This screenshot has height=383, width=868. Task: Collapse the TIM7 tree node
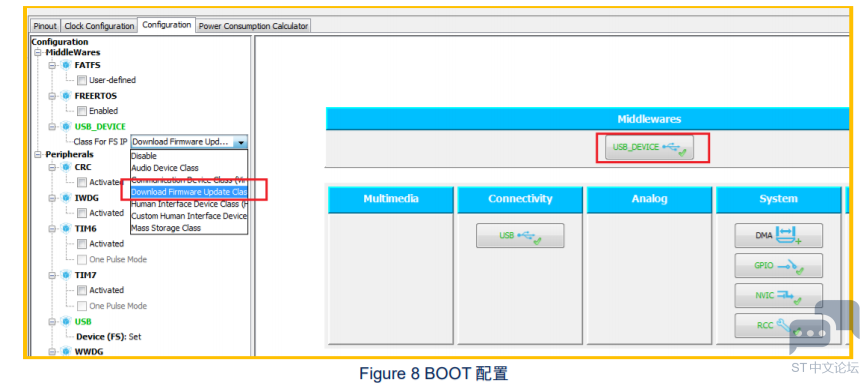pos(53,275)
